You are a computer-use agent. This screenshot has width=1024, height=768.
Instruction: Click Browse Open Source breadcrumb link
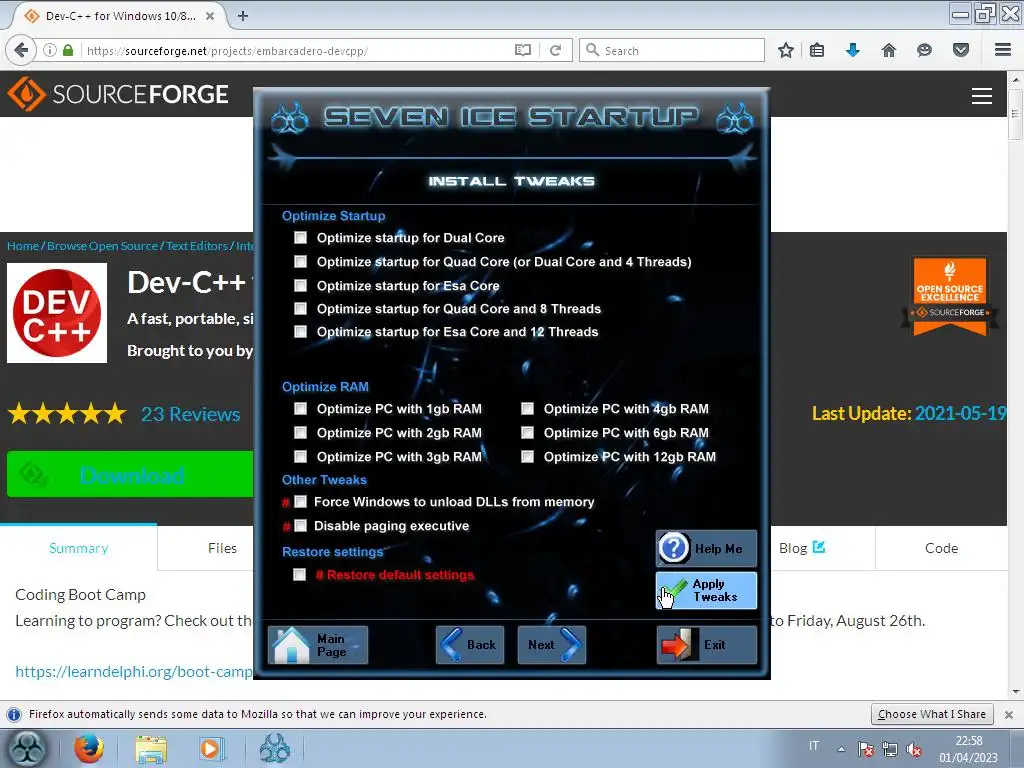[103, 246]
